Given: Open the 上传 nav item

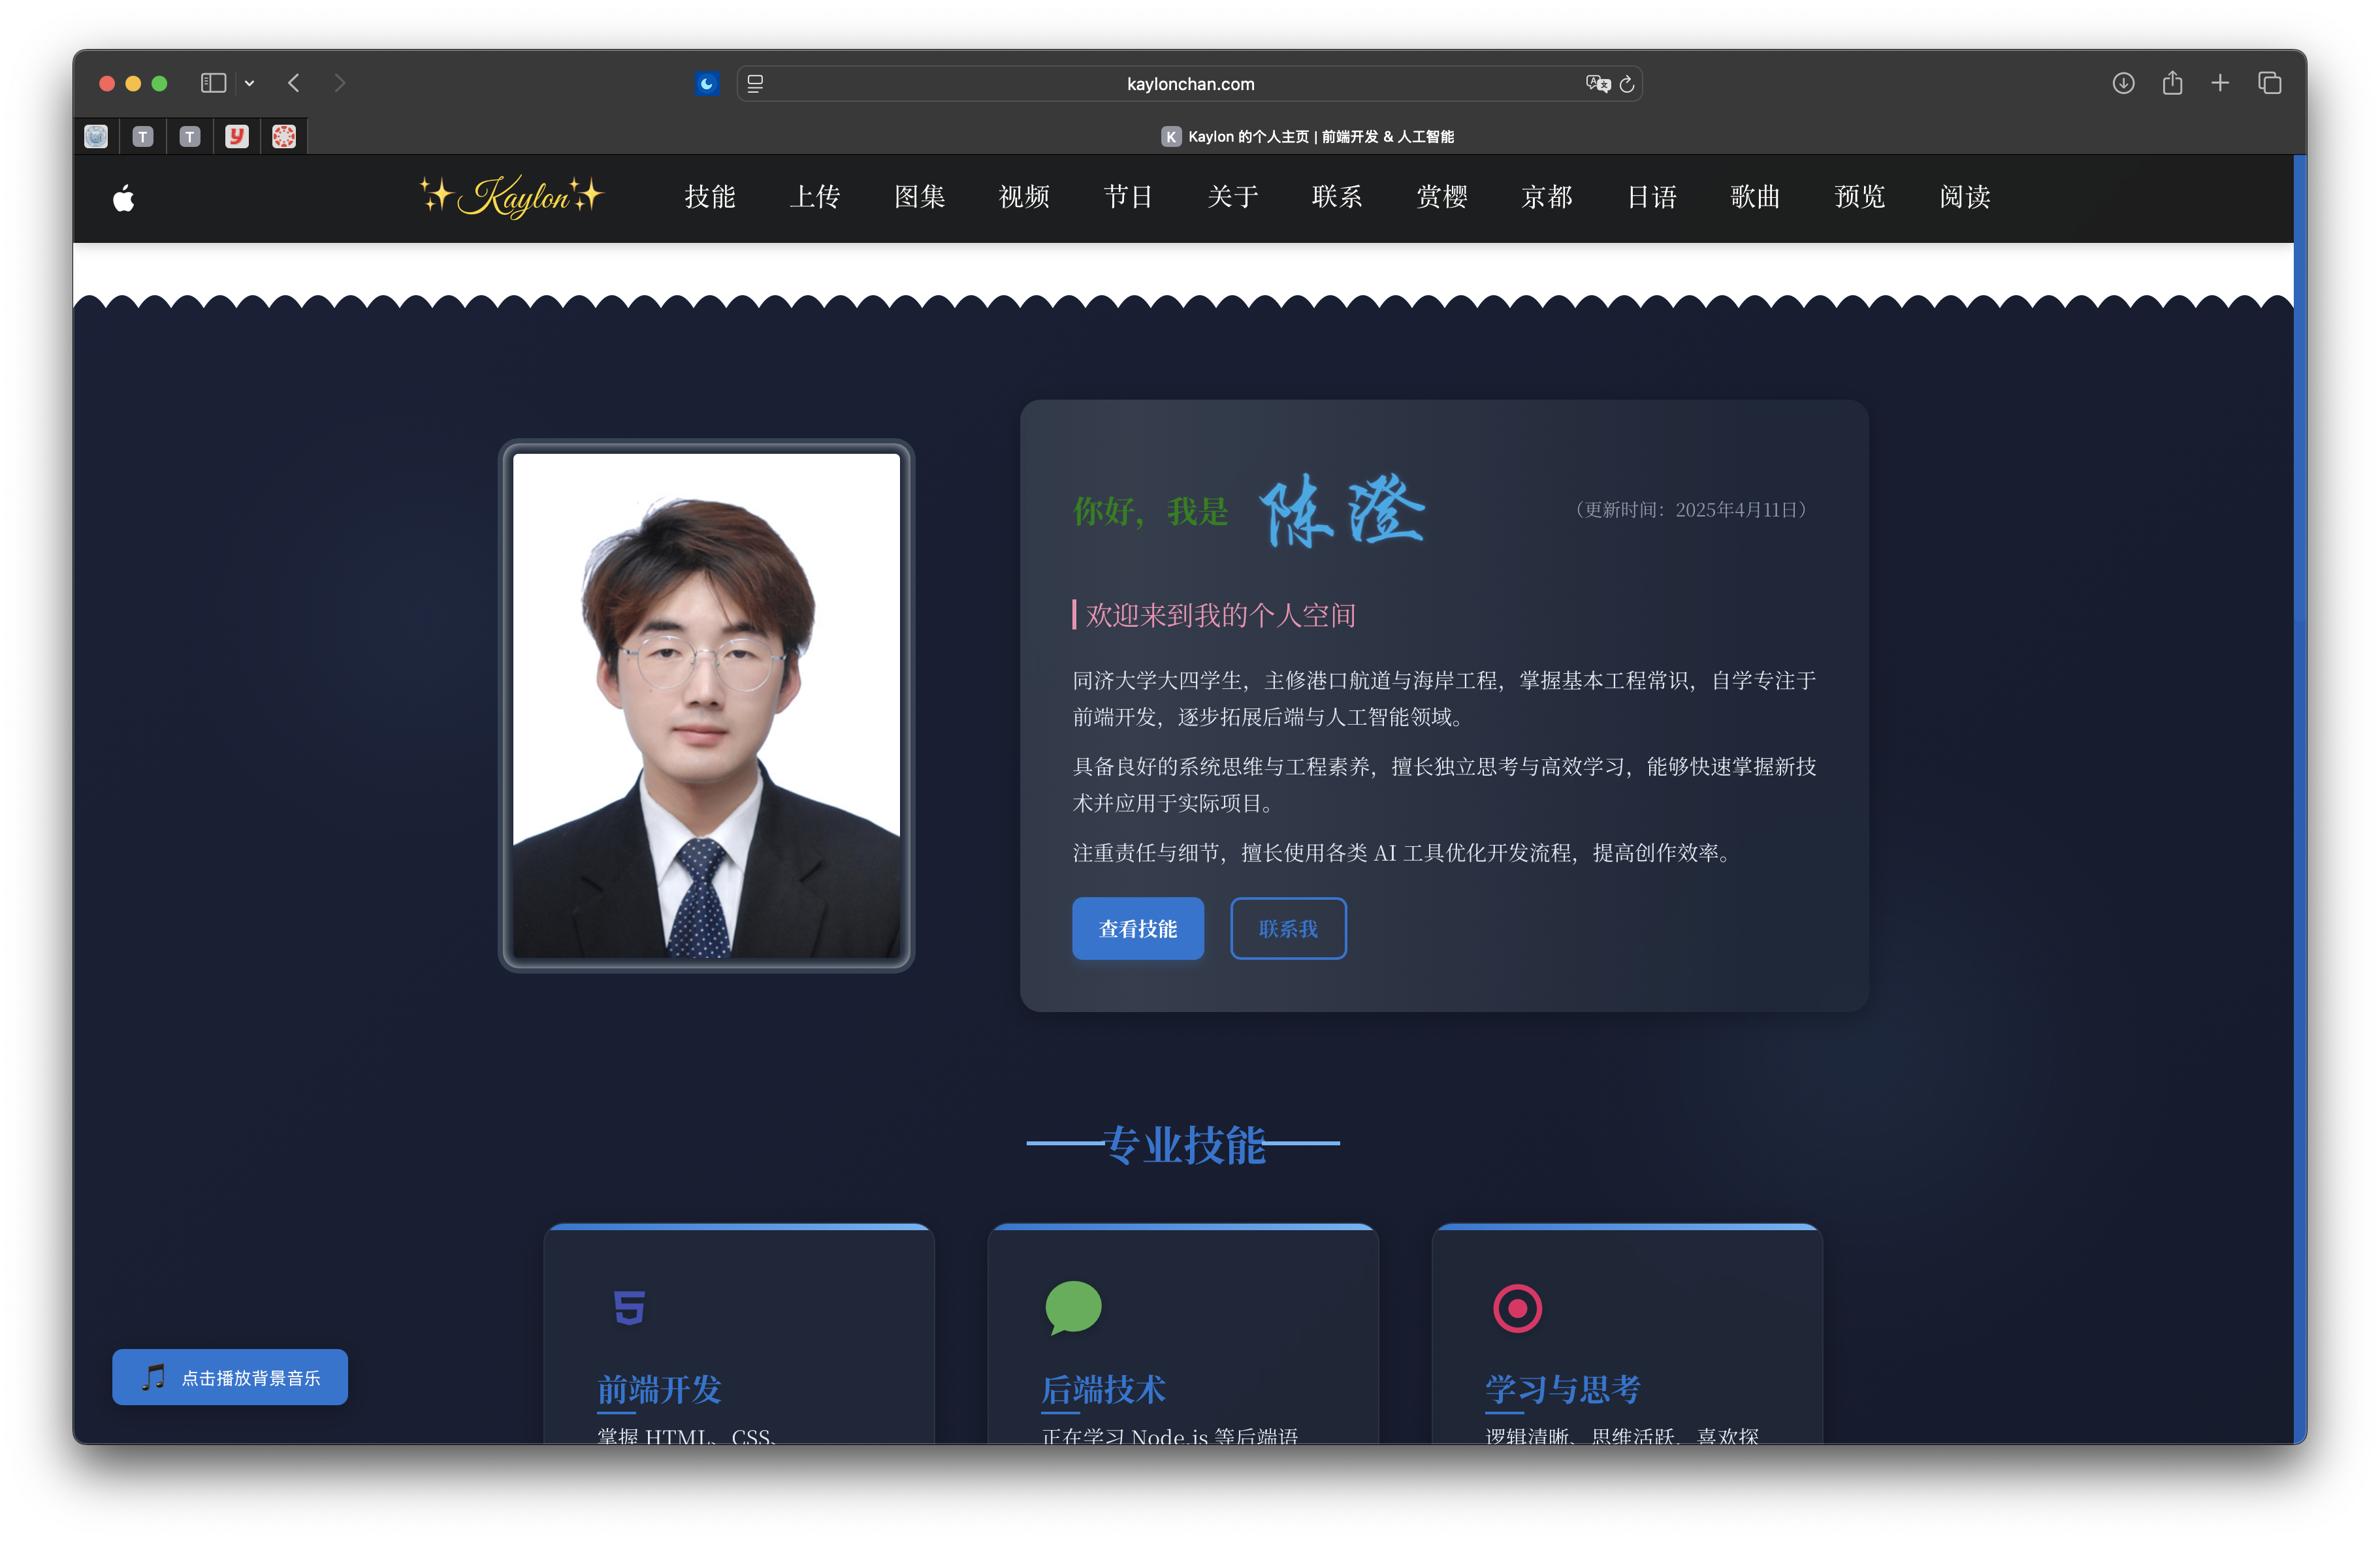Looking at the screenshot, I should click(815, 196).
